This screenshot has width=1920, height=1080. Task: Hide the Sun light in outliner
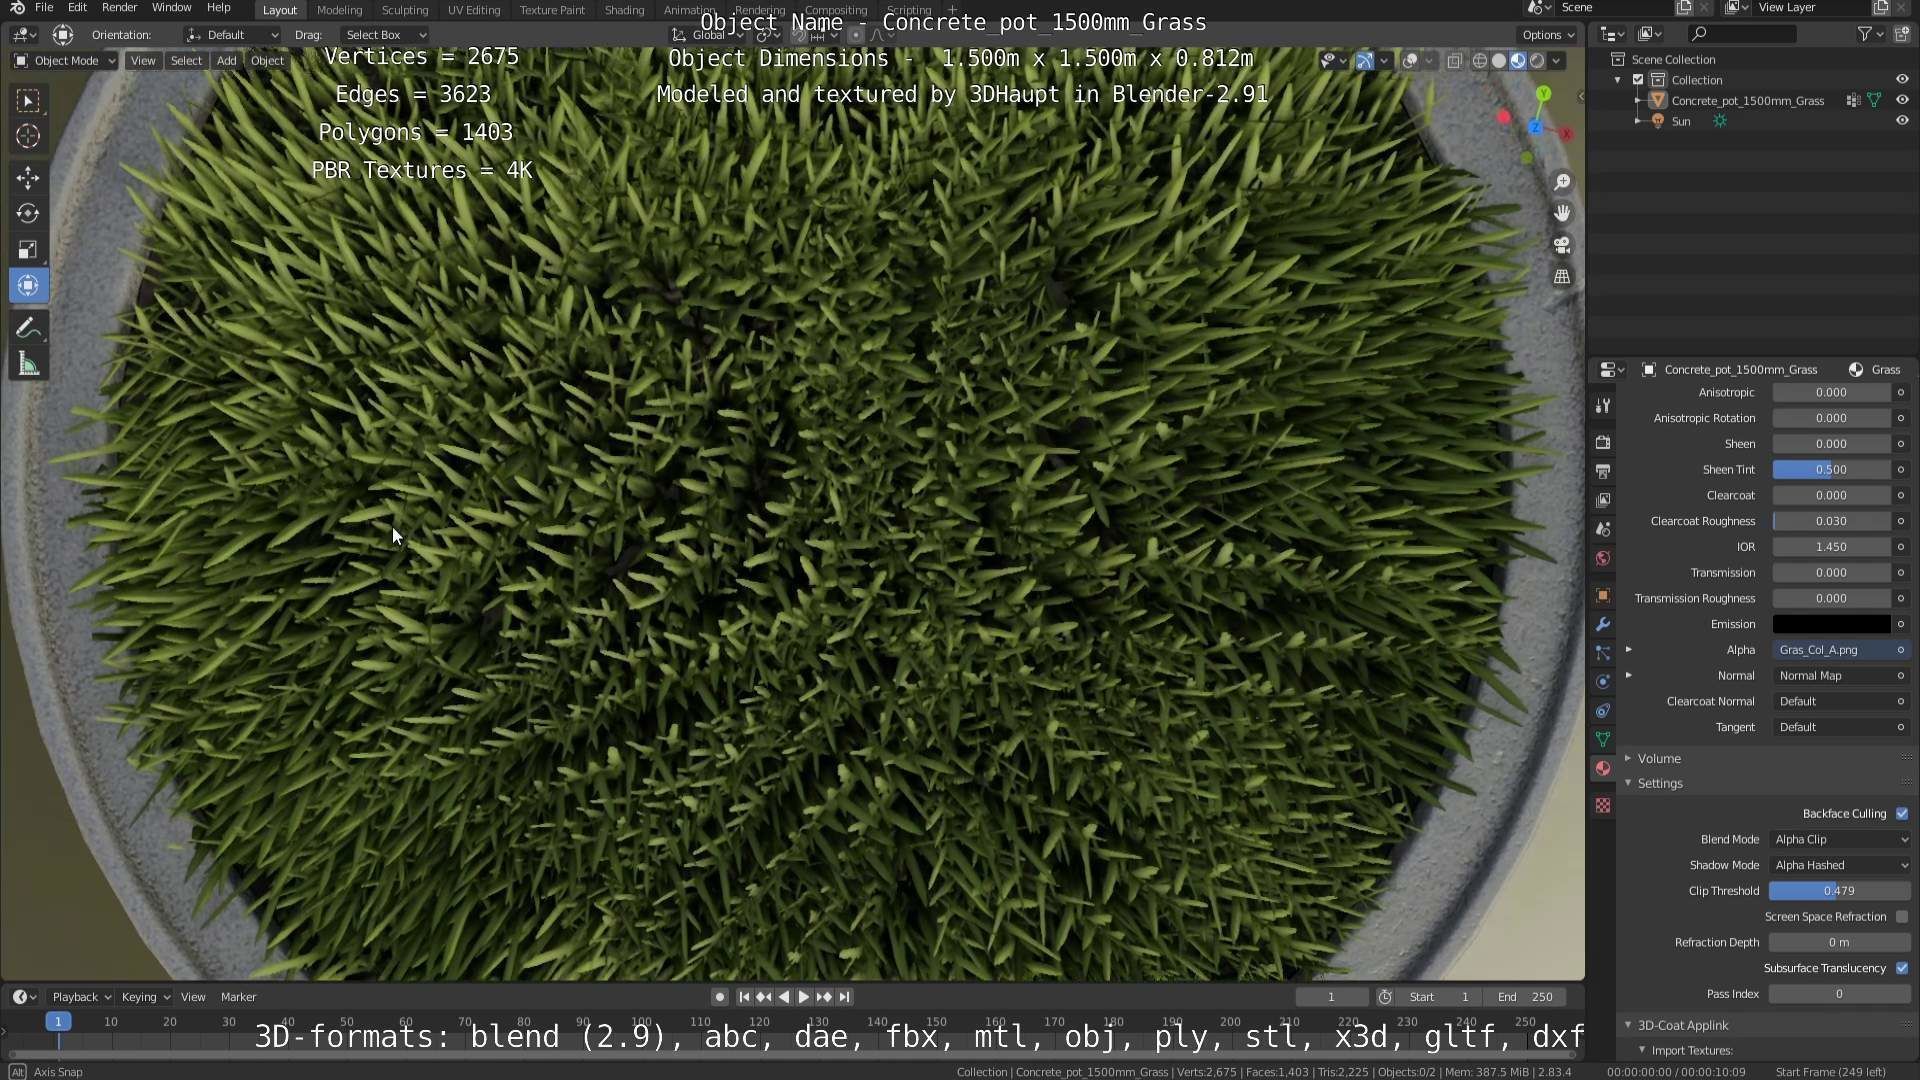pos(1902,121)
